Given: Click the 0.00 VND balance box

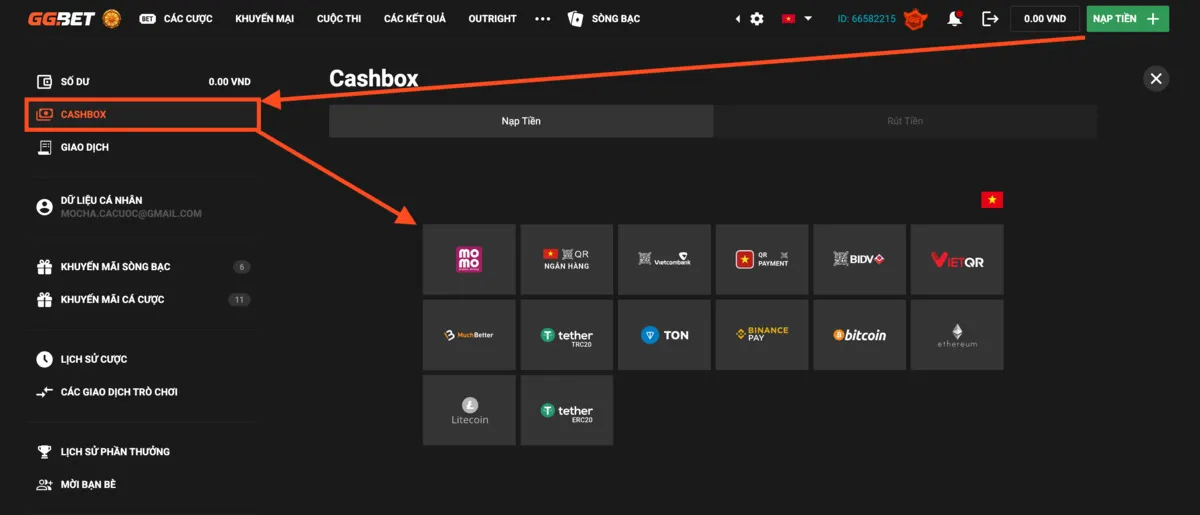Looking at the screenshot, I should coord(1044,19).
